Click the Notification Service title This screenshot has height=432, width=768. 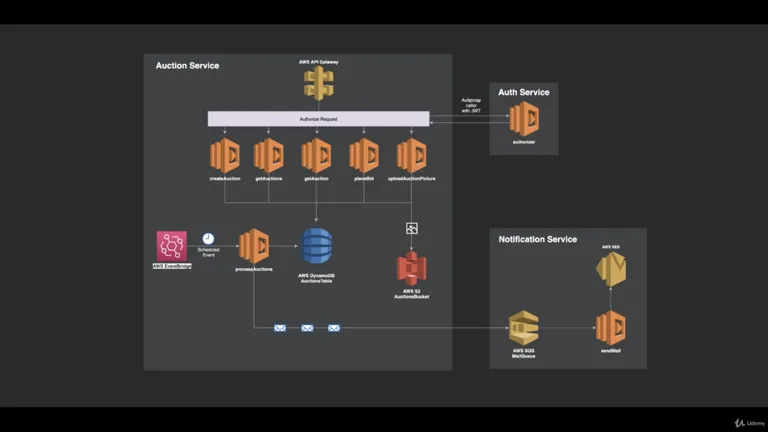pyautogui.click(x=537, y=240)
